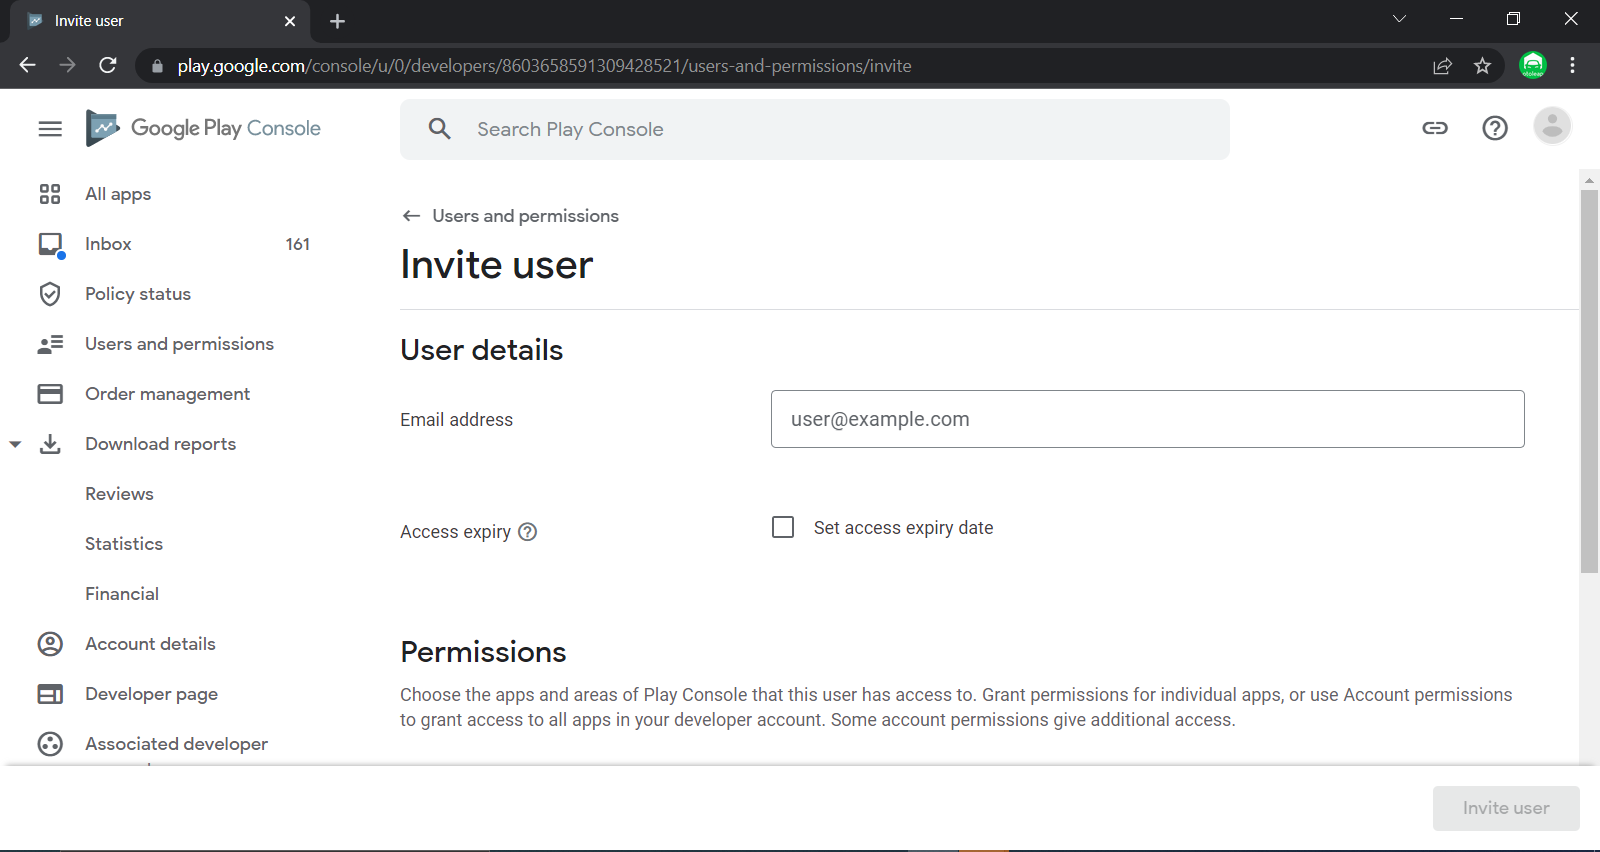
Task: Open Statistics reports item
Action: click(124, 544)
